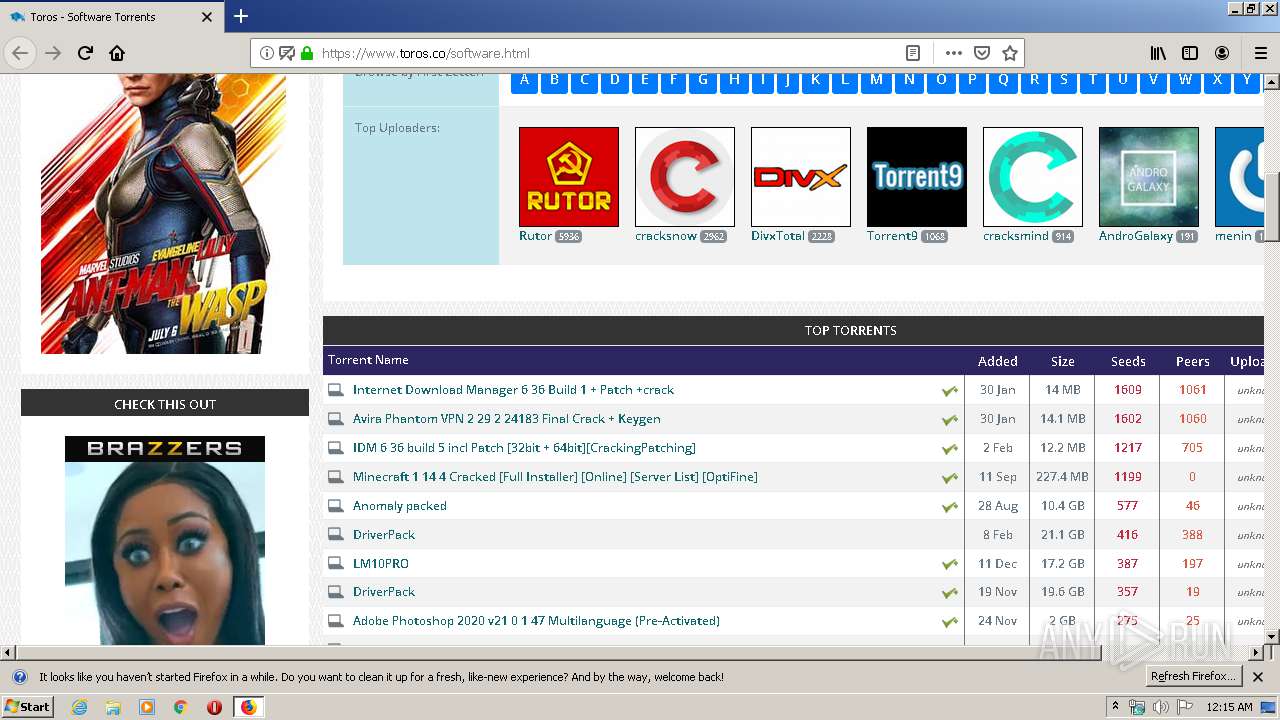Show sidebars toolbar icon

(1190, 53)
